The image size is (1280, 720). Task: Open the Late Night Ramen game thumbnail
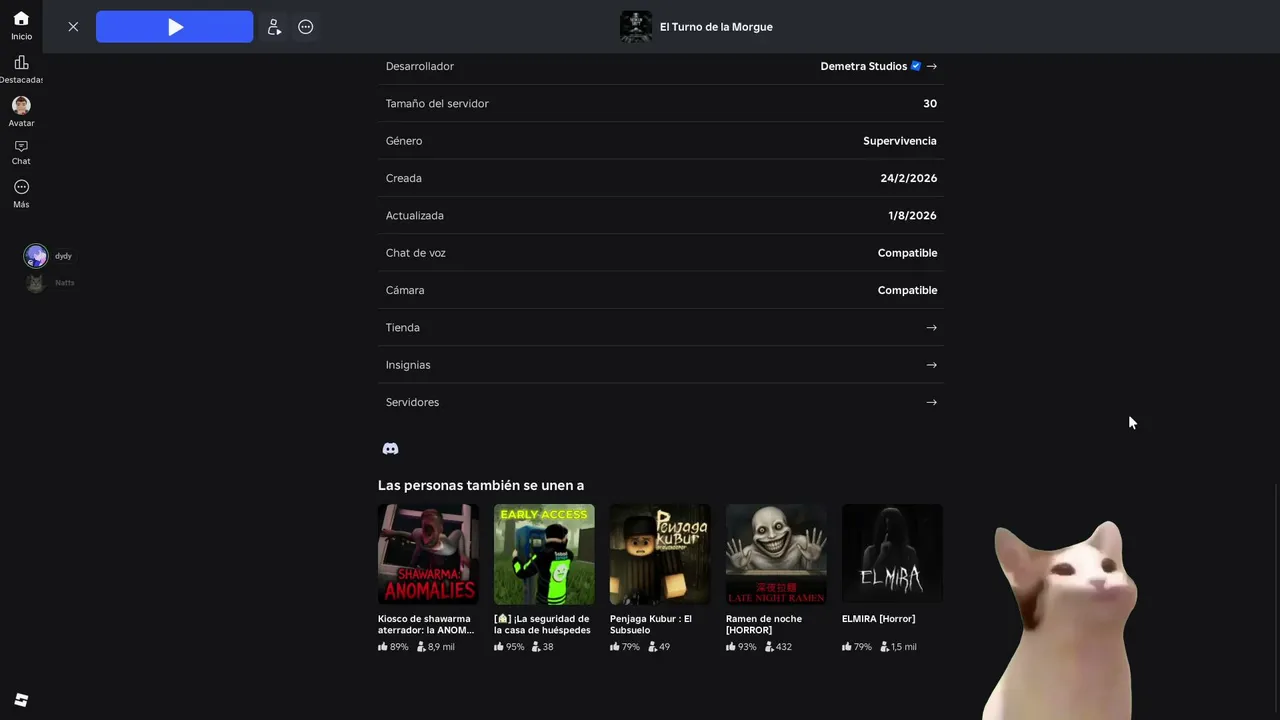pos(776,554)
